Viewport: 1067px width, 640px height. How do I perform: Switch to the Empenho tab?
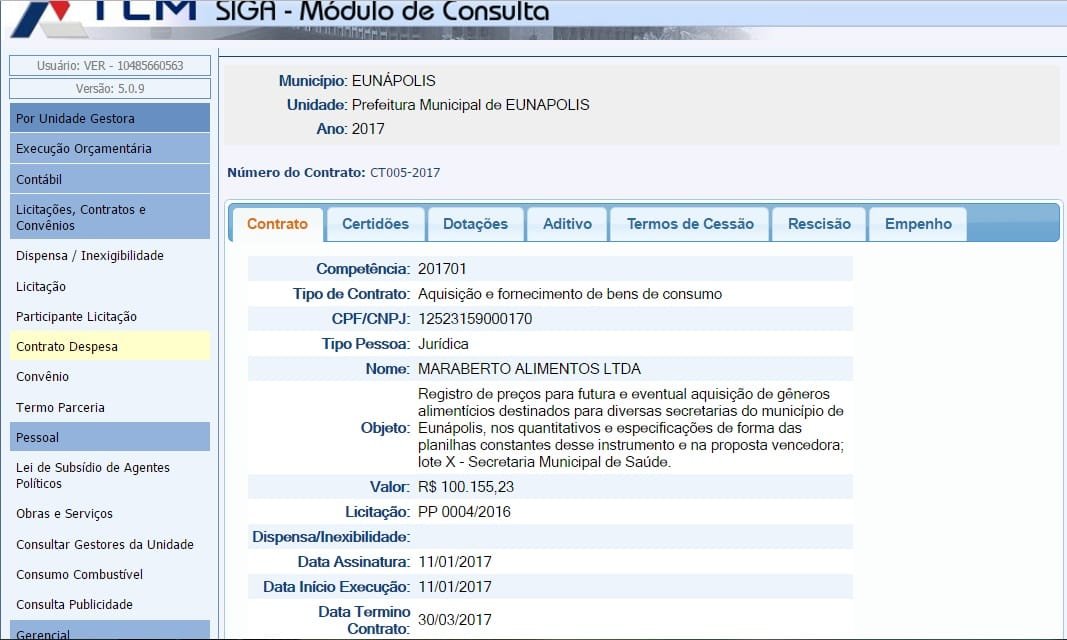point(917,224)
